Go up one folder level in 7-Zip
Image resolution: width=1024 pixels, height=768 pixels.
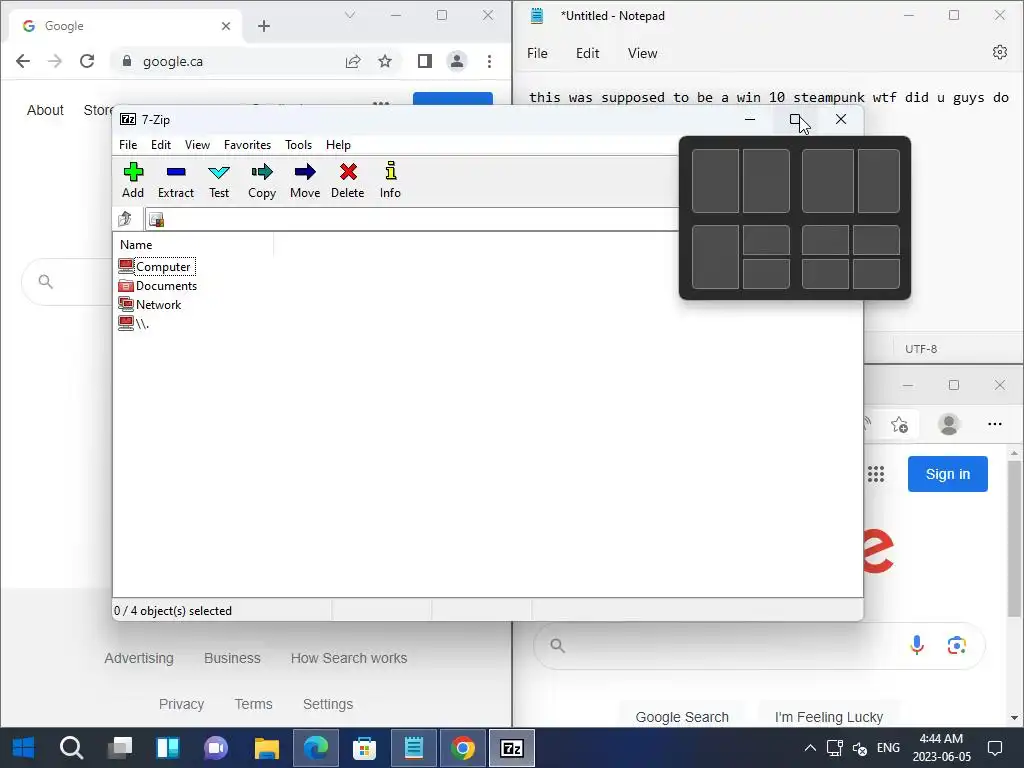coord(125,219)
